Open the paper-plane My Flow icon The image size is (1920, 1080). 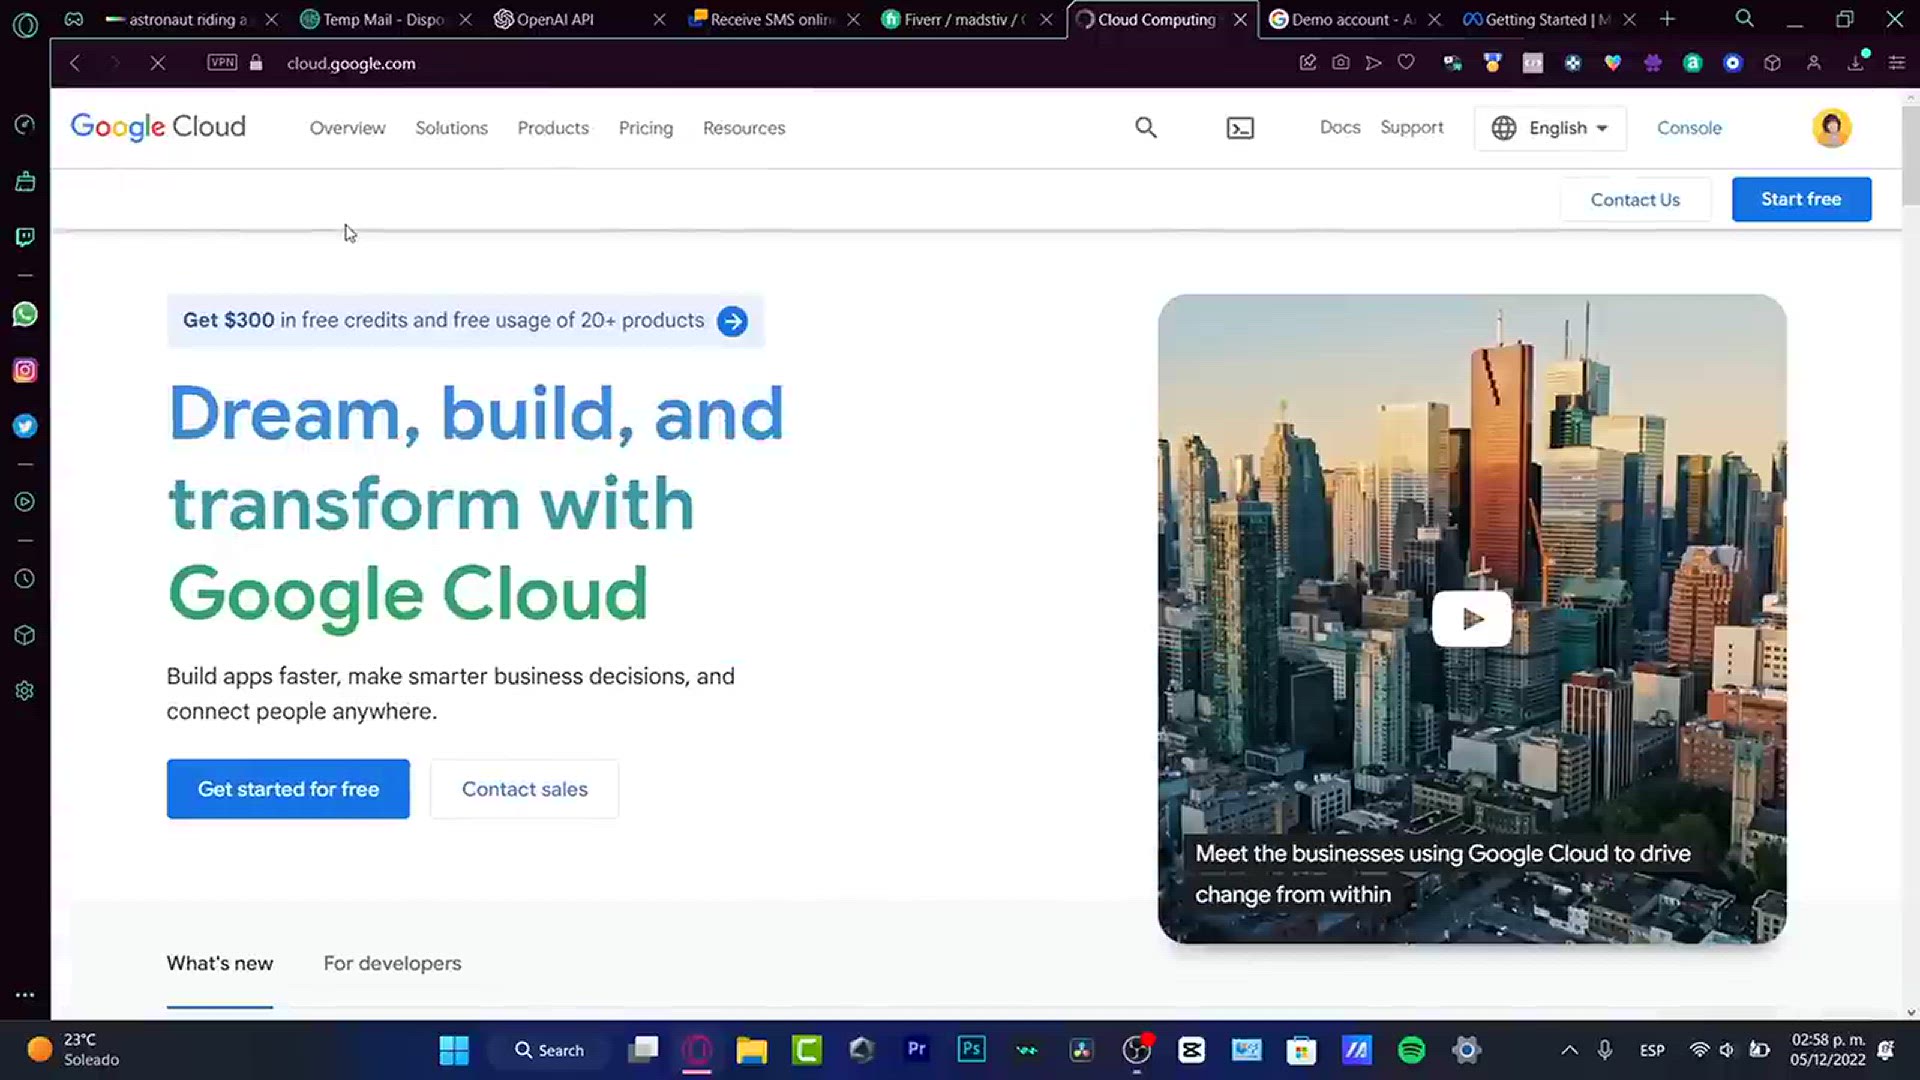point(1373,63)
